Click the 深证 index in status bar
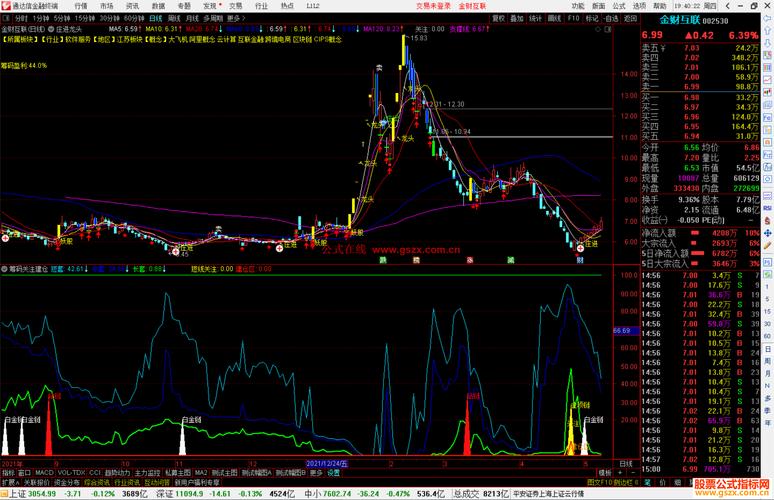Screen dimensions: 774x500 coord(165,494)
